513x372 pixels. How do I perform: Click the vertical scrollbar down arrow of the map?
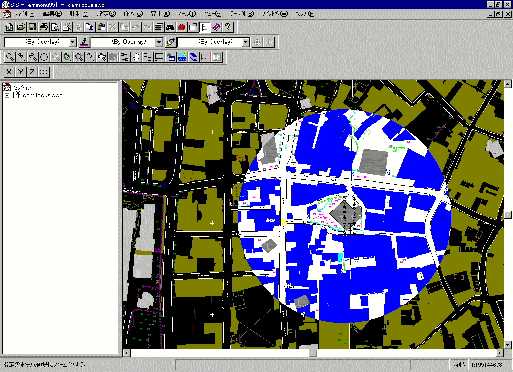click(508, 344)
